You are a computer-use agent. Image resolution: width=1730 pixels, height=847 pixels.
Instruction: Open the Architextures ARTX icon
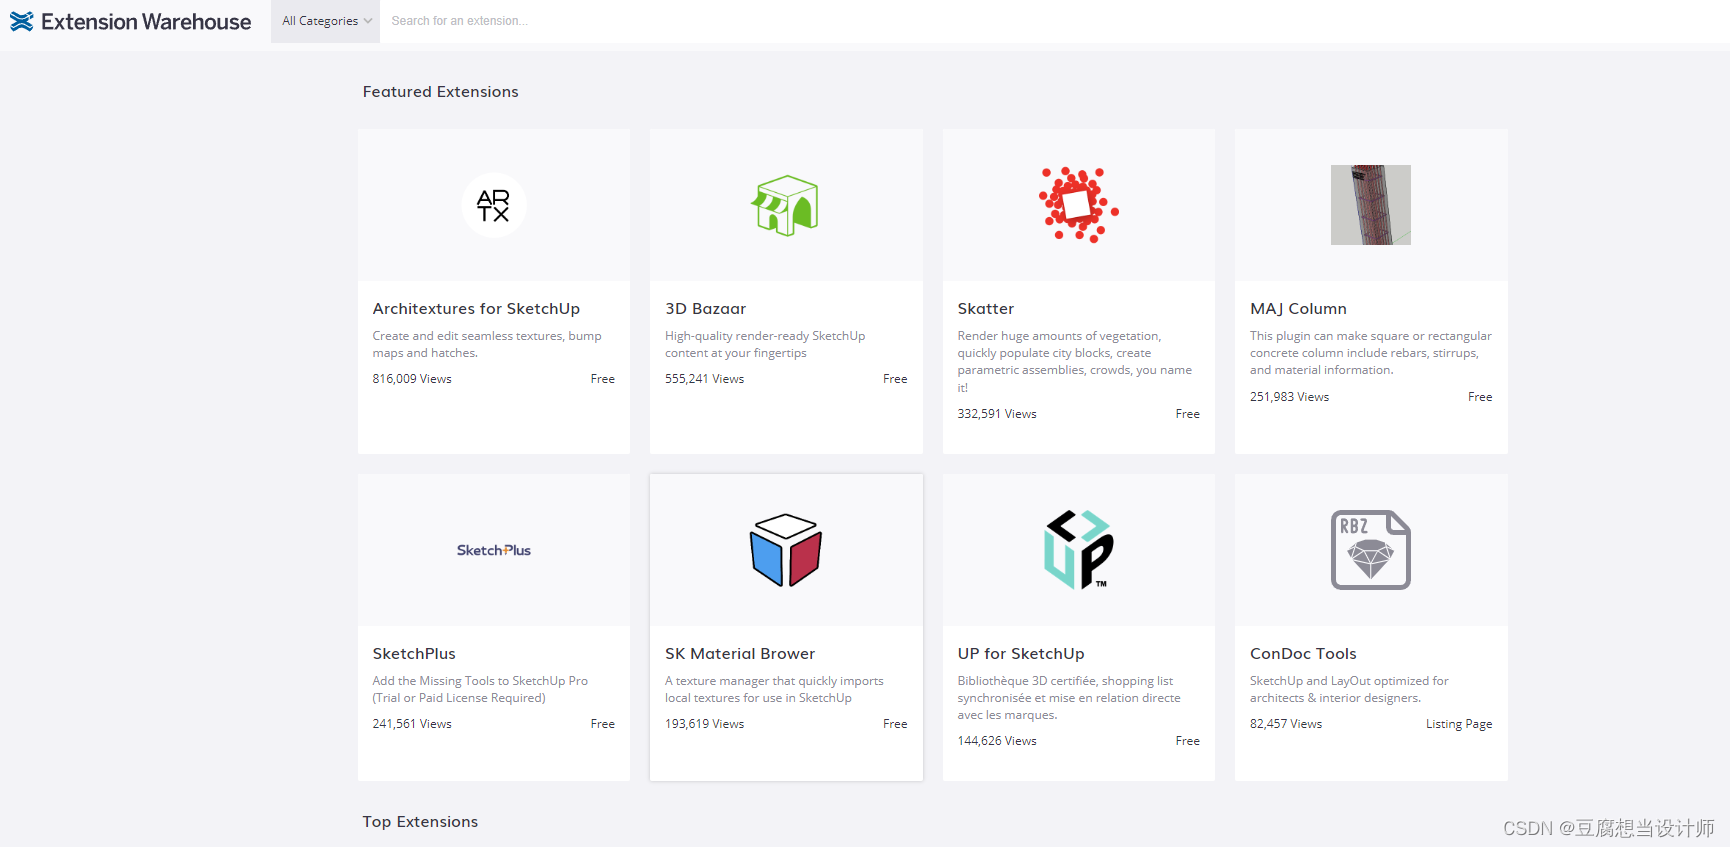(494, 205)
